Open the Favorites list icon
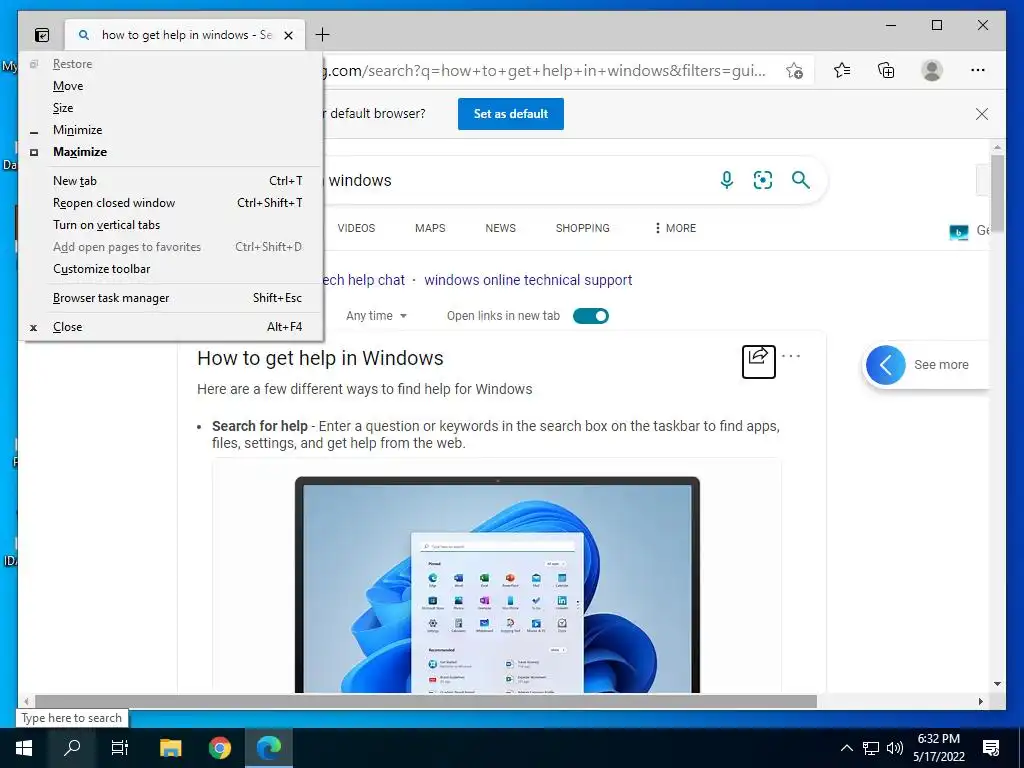Image resolution: width=1024 pixels, height=768 pixels. coord(842,70)
